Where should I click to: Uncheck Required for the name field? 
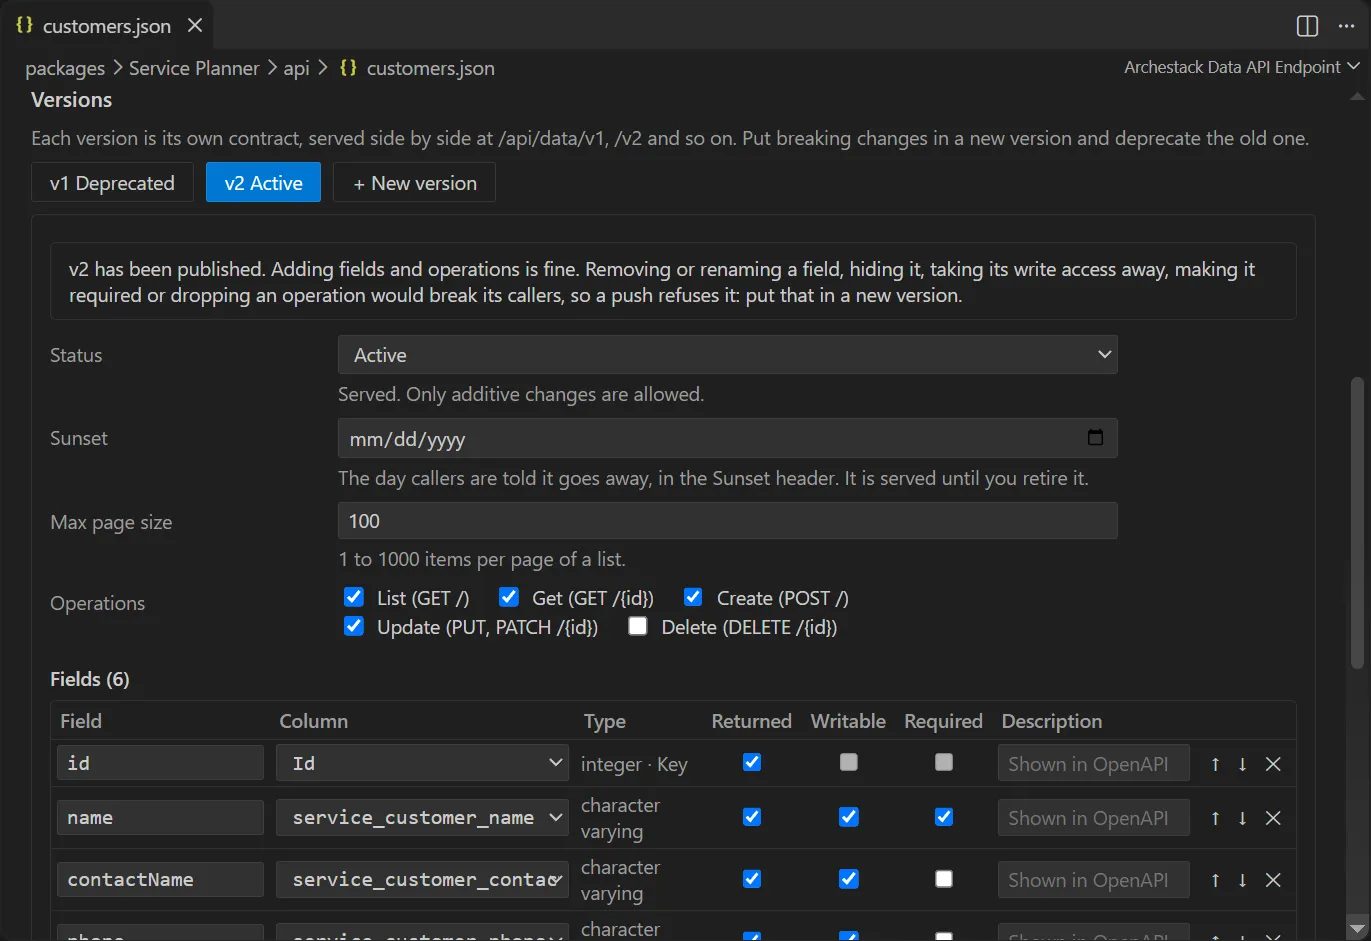[x=944, y=817]
